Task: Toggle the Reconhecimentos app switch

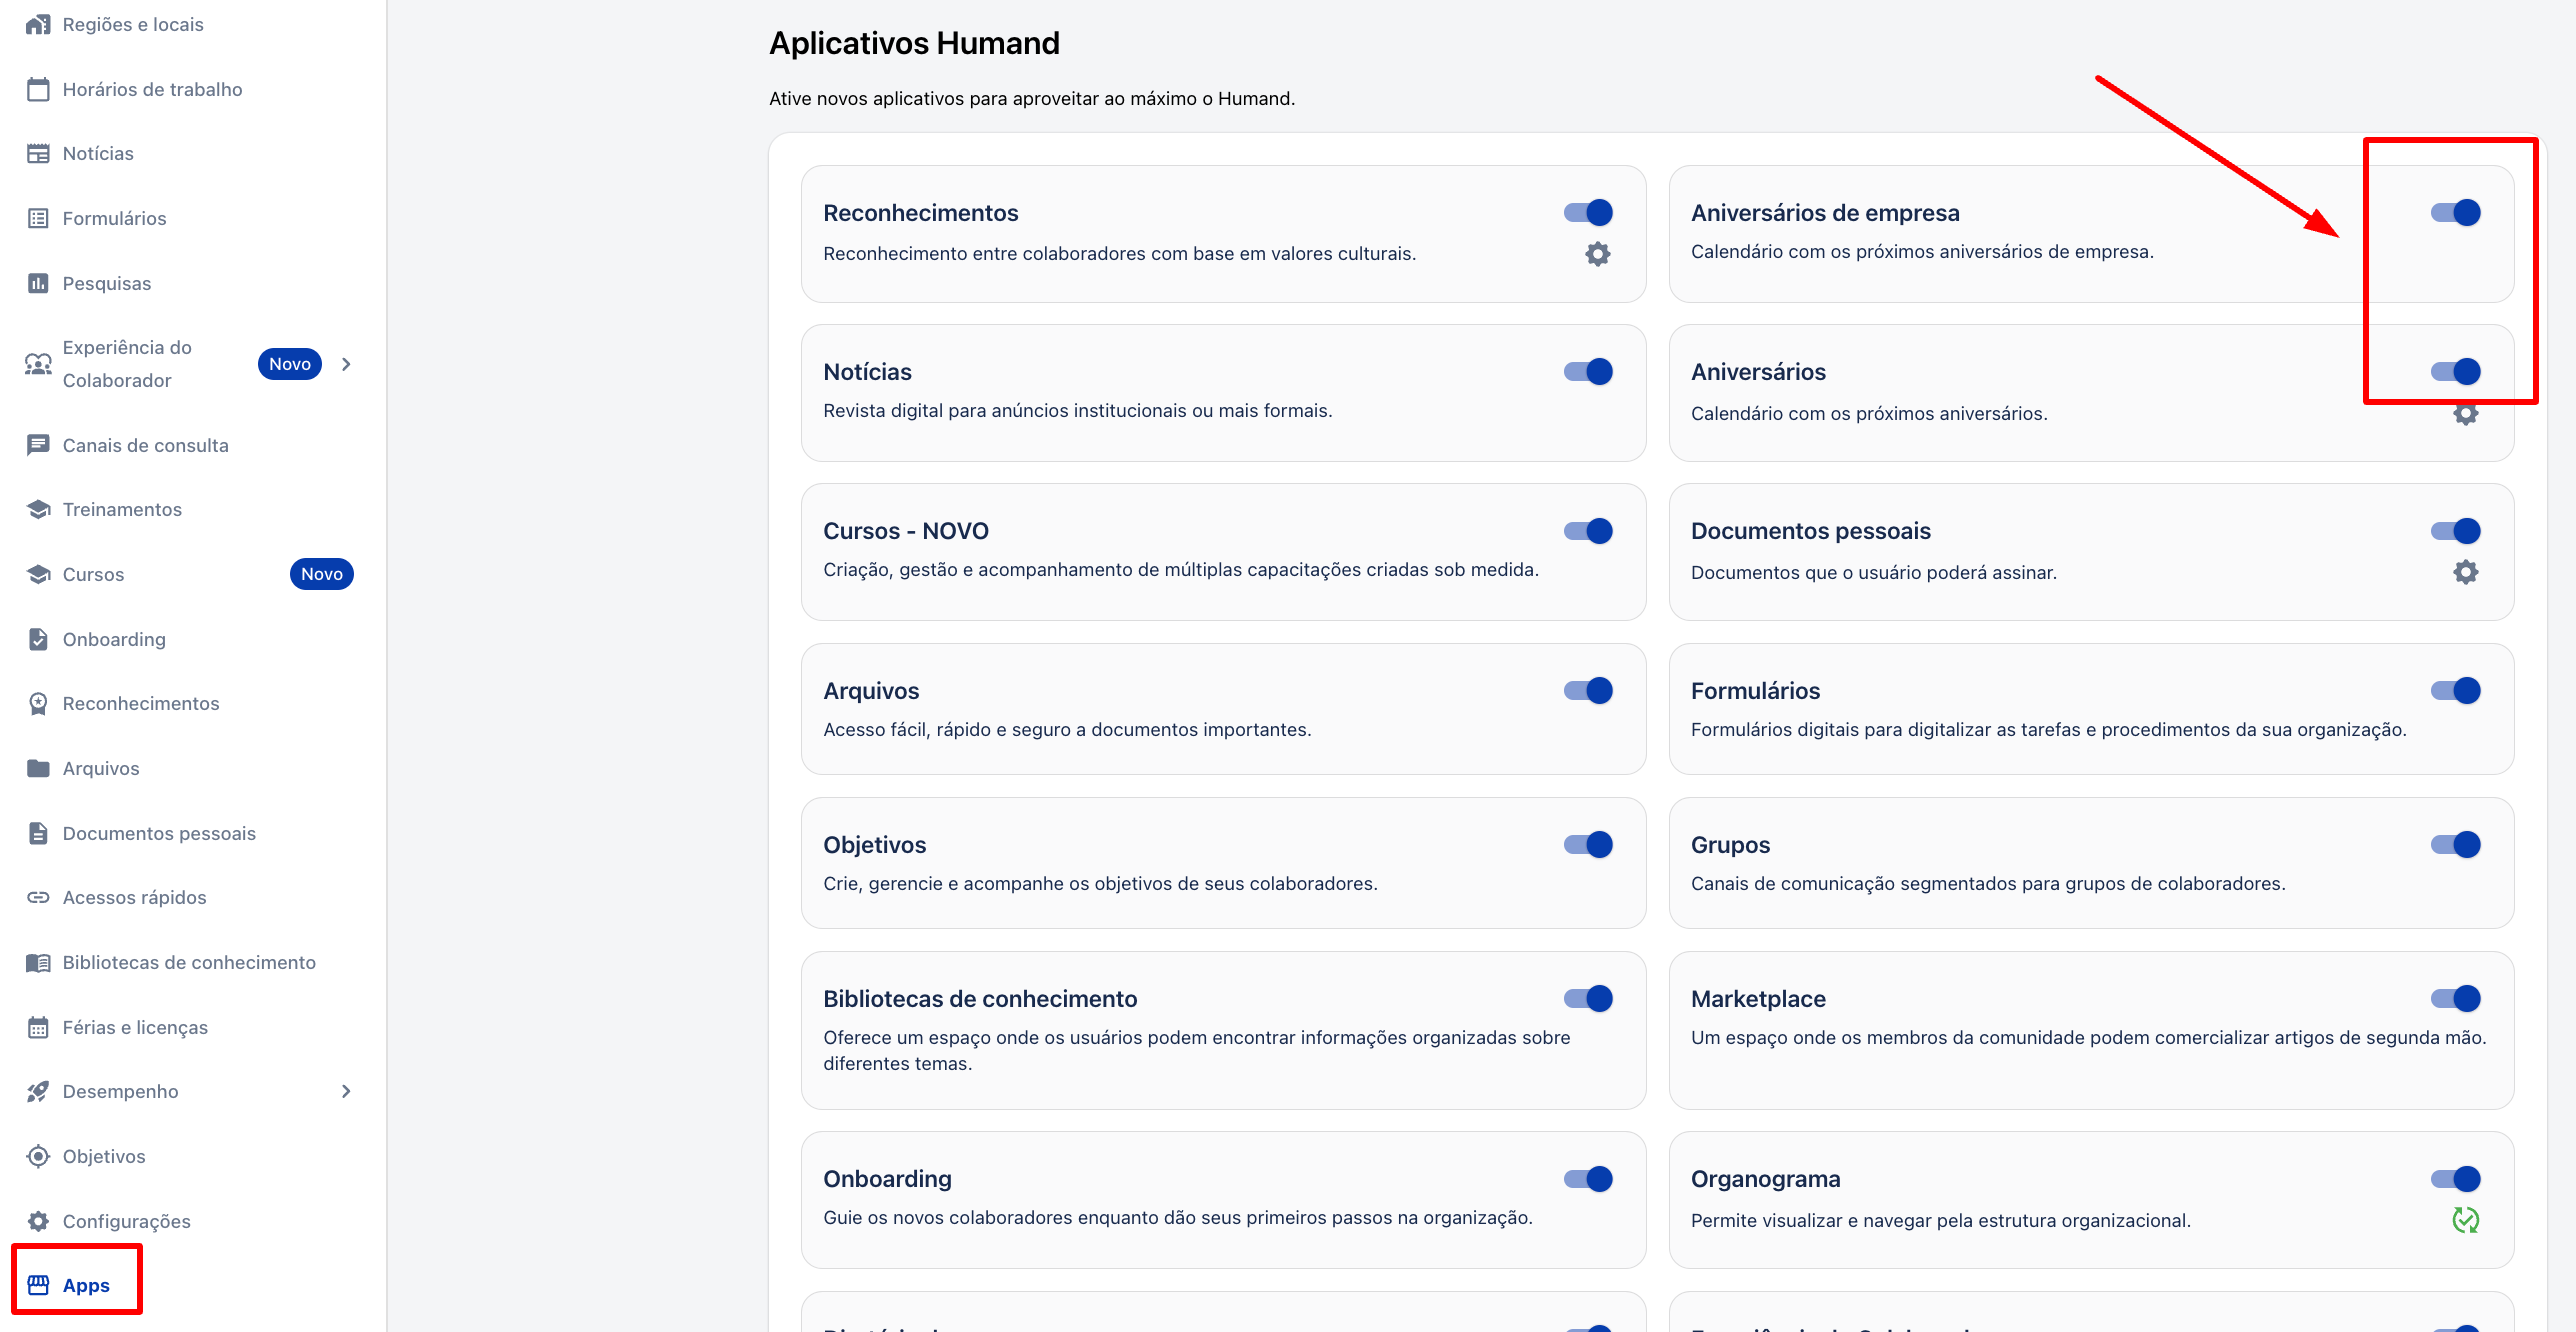Action: (1589, 212)
